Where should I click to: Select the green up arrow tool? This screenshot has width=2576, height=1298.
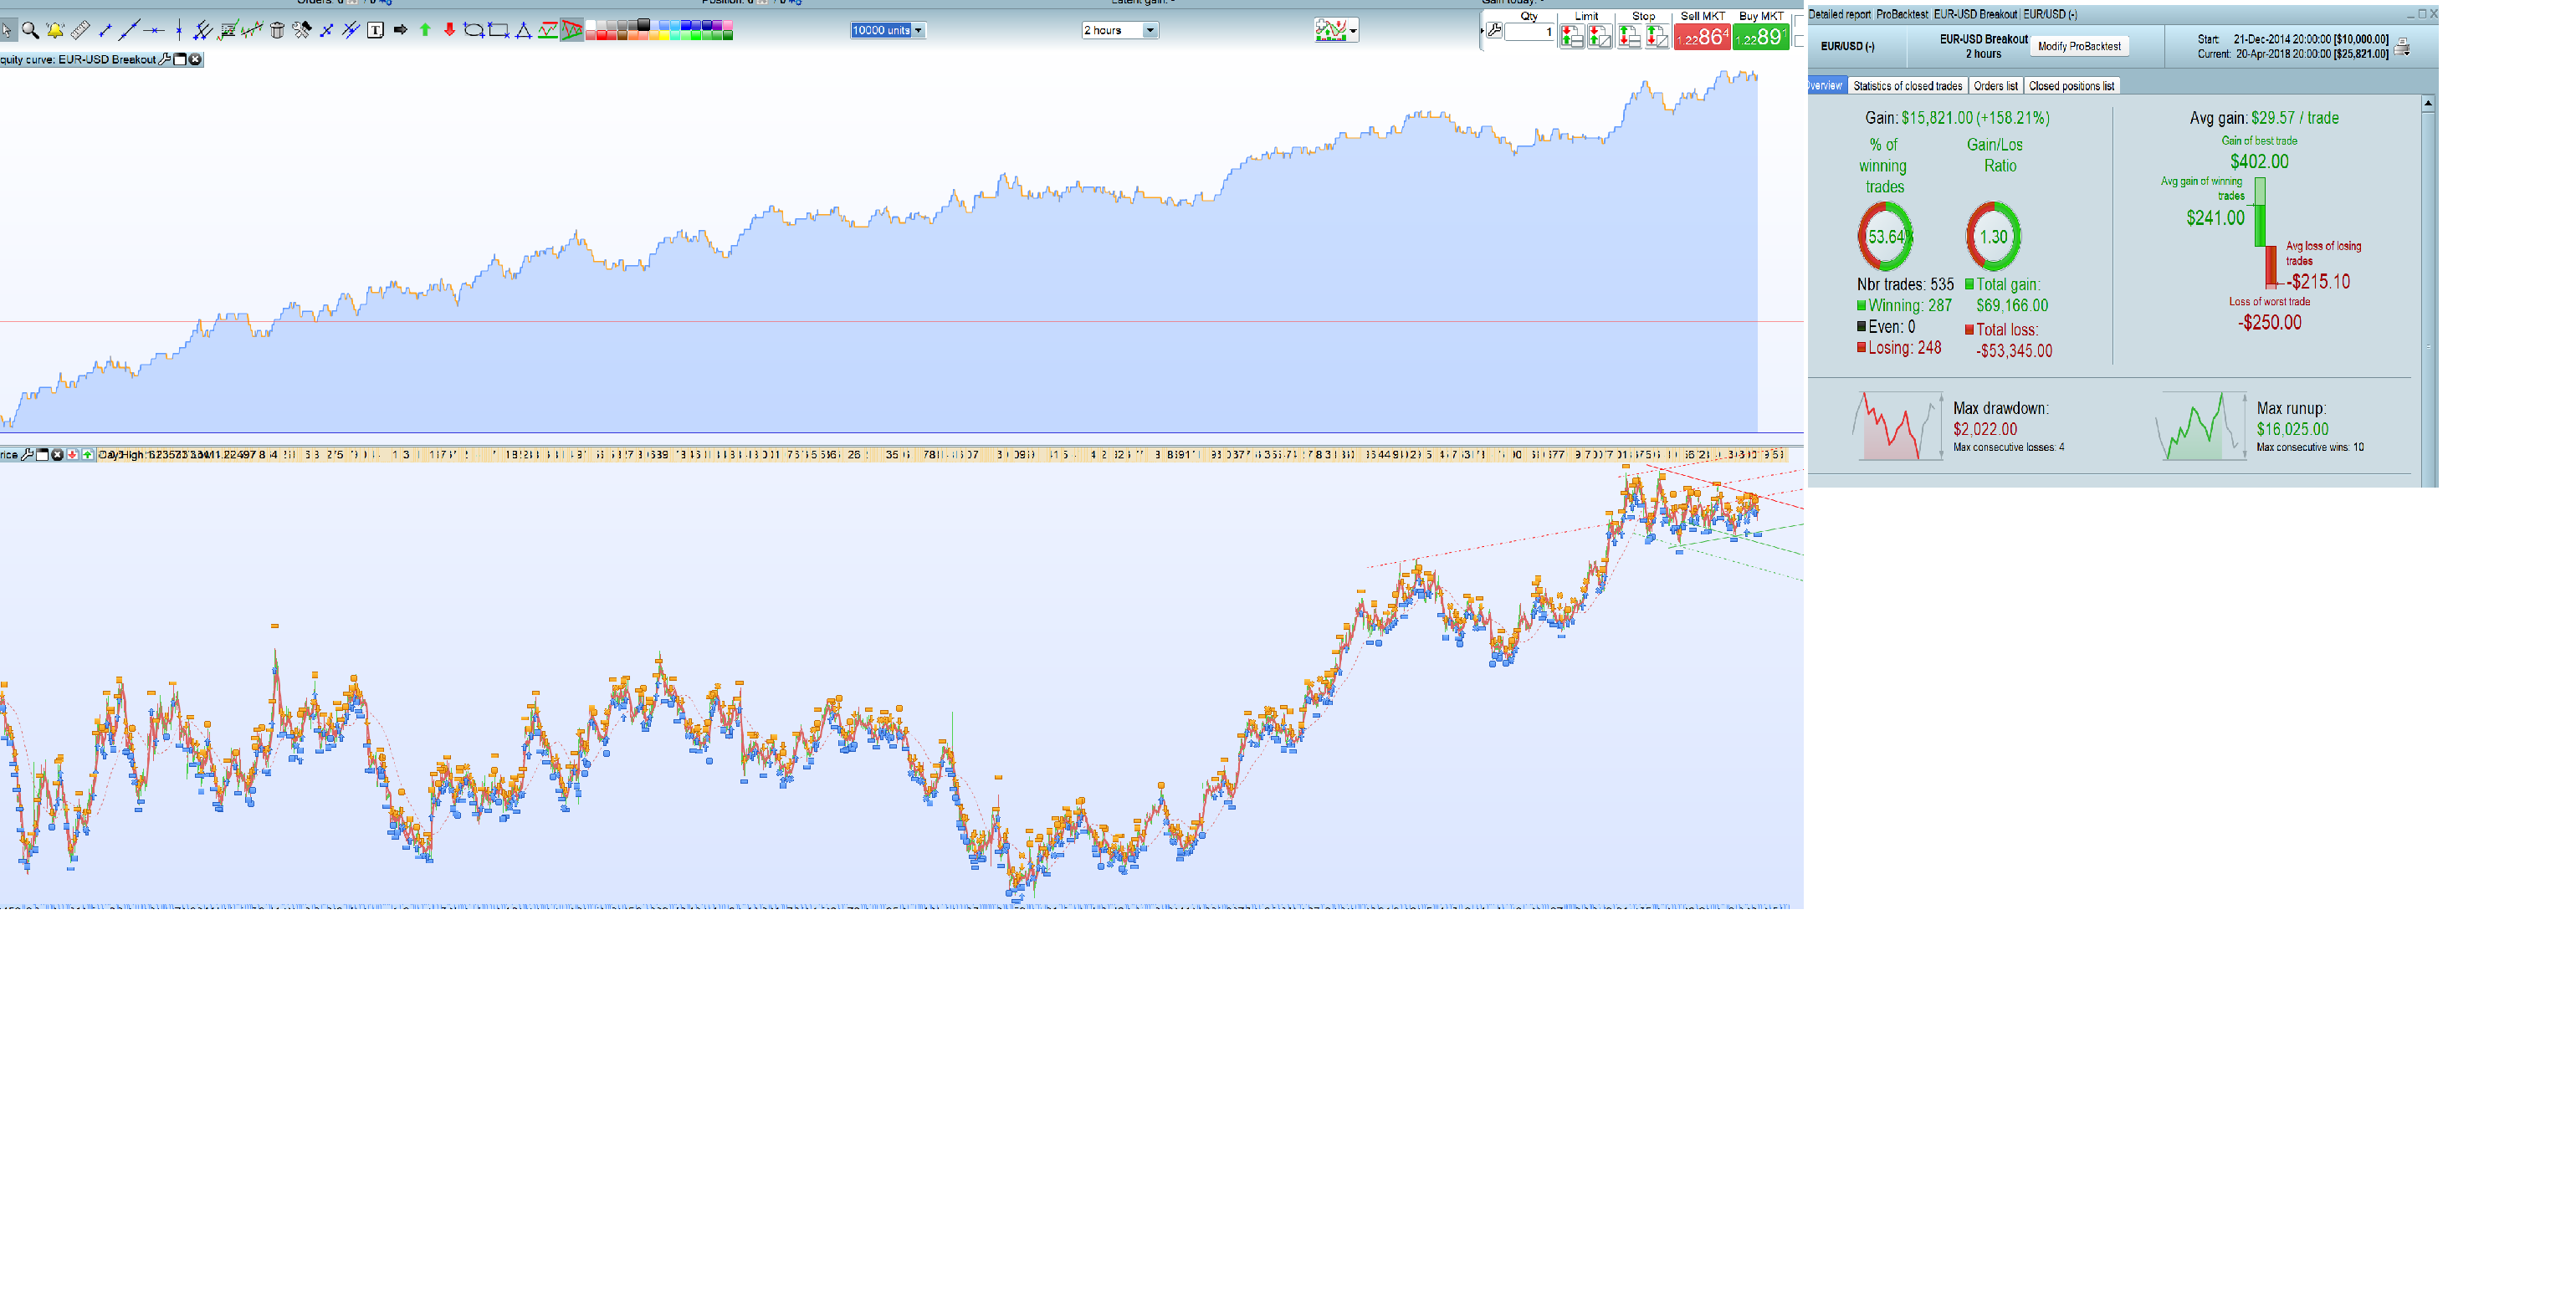point(425,31)
